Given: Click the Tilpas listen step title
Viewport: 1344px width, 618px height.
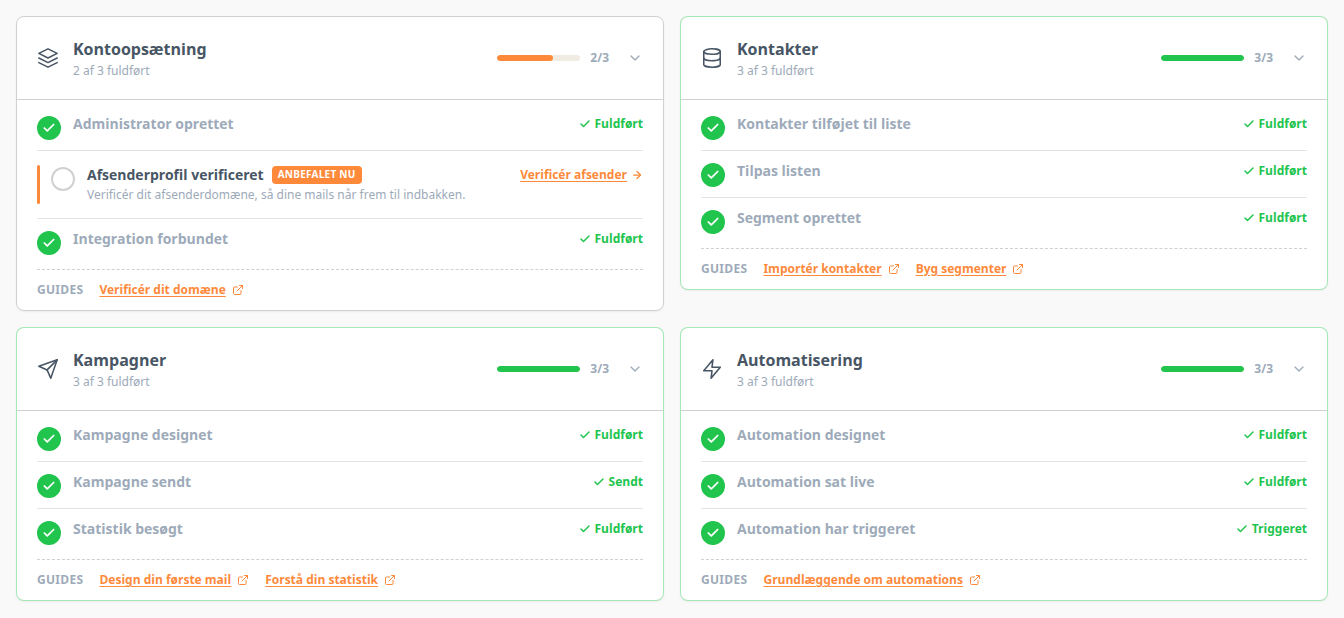Looking at the screenshot, I should coord(779,171).
